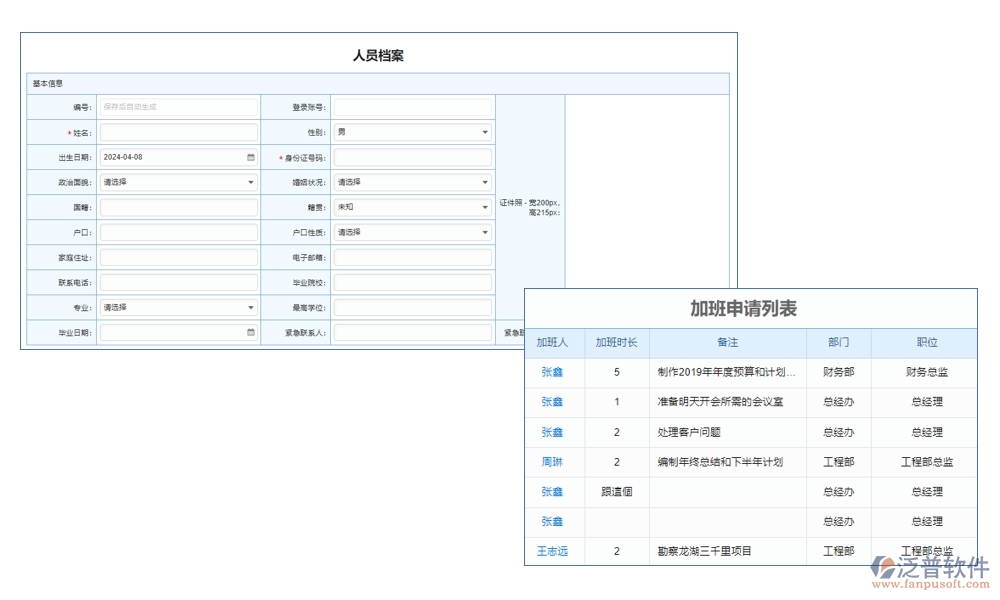Select 张鑫 in the first overtime row
The image size is (1000, 600).
pyautogui.click(x=553, y=372)
